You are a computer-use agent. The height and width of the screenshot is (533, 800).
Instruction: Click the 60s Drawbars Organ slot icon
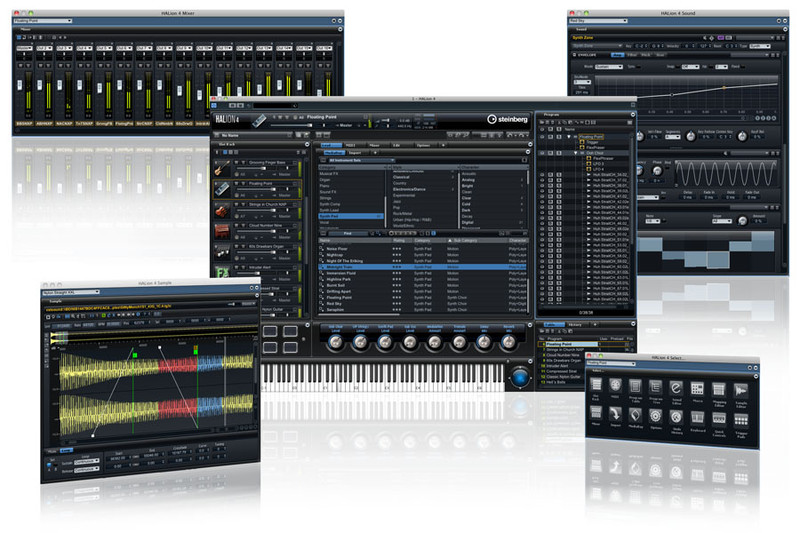tap(223, 253)
